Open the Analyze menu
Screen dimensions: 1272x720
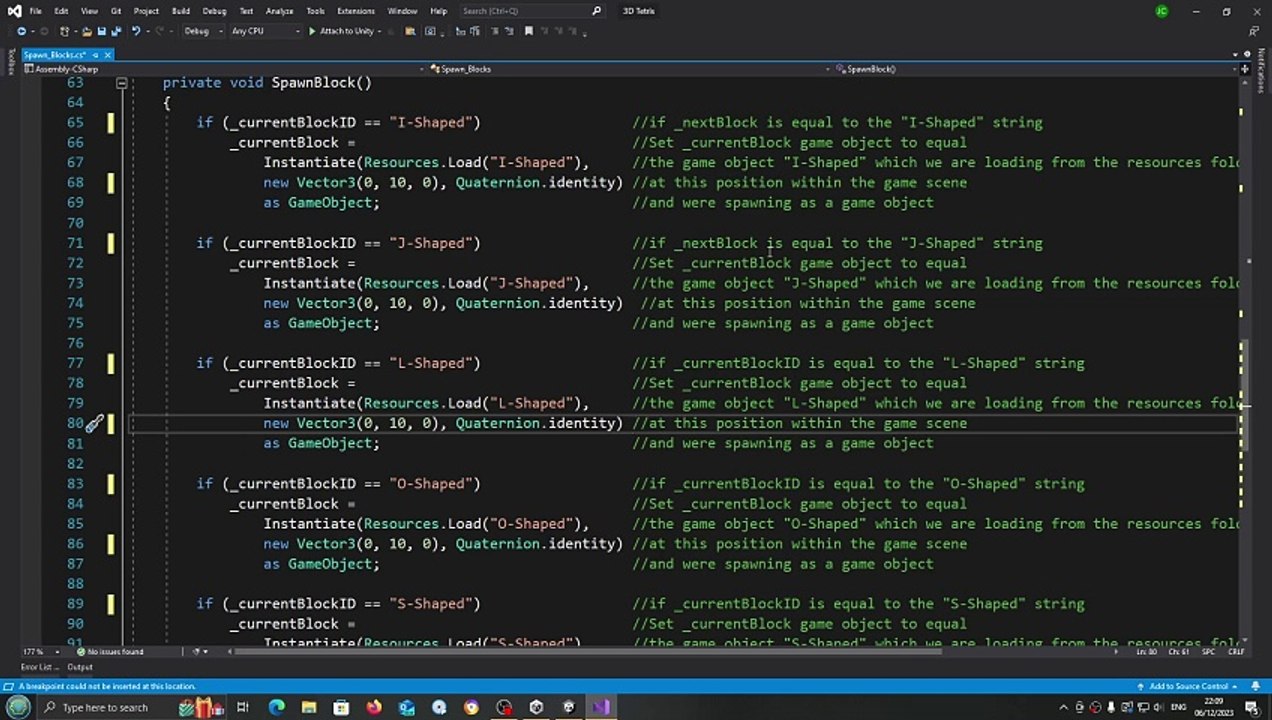tap(279, 11)
